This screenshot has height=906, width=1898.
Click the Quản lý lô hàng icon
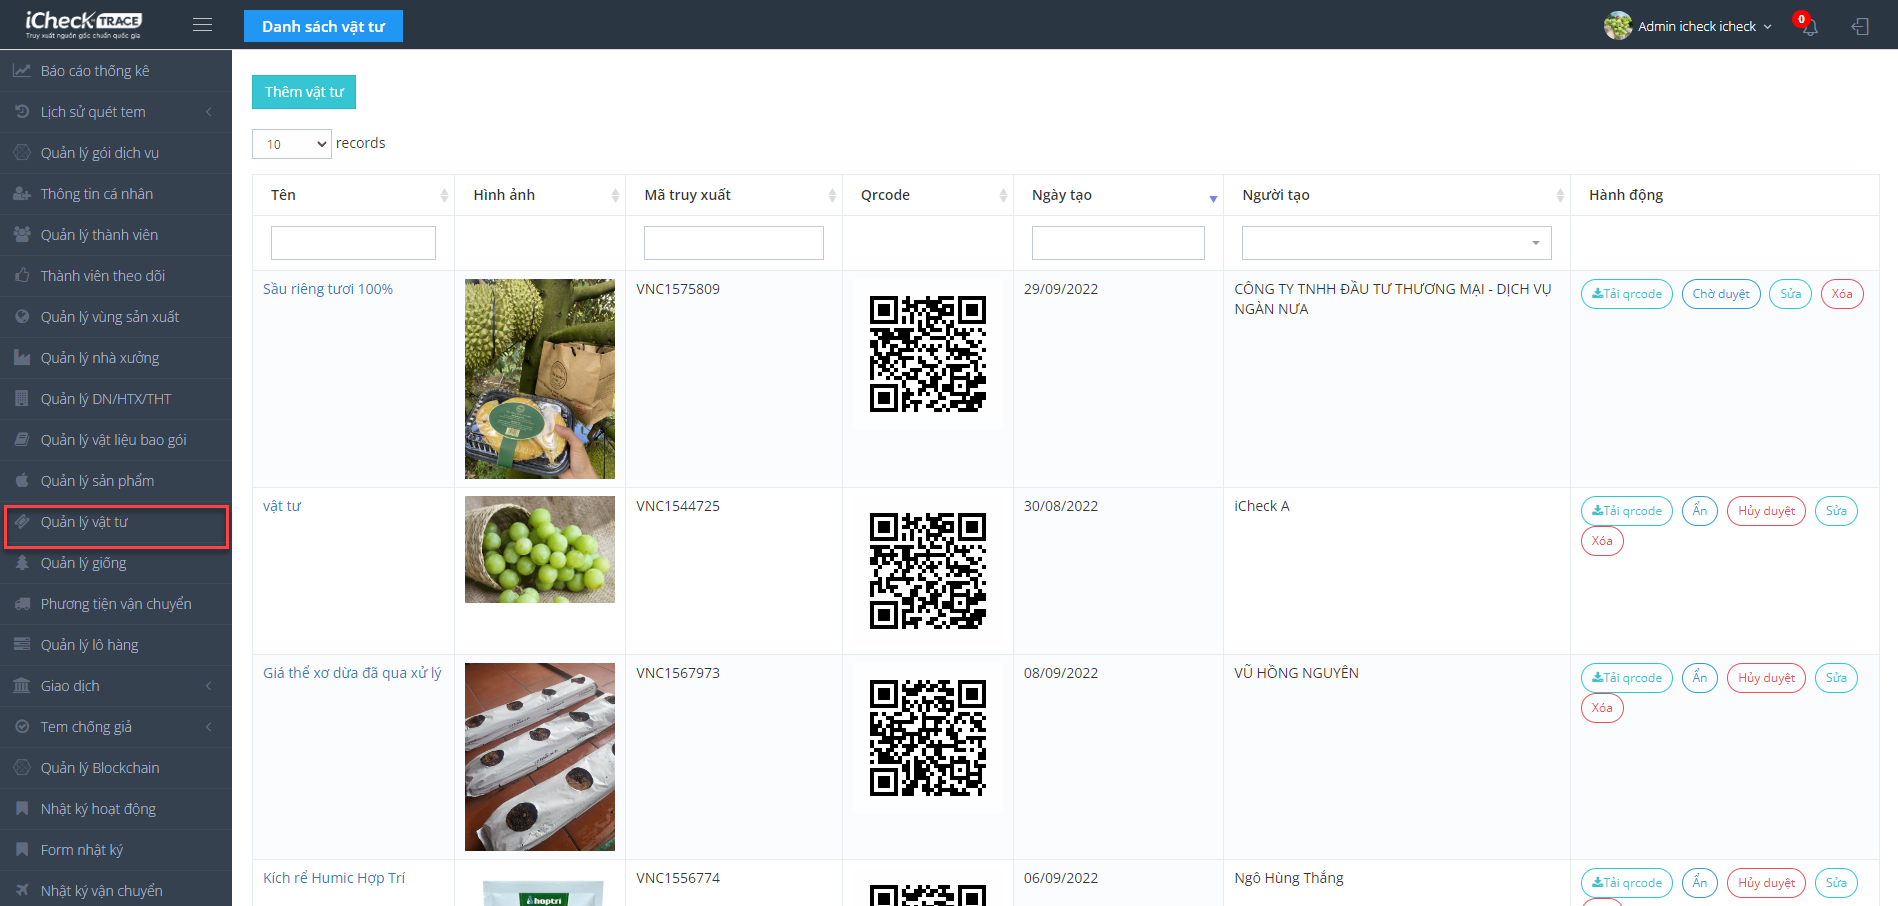coord(22,645)
